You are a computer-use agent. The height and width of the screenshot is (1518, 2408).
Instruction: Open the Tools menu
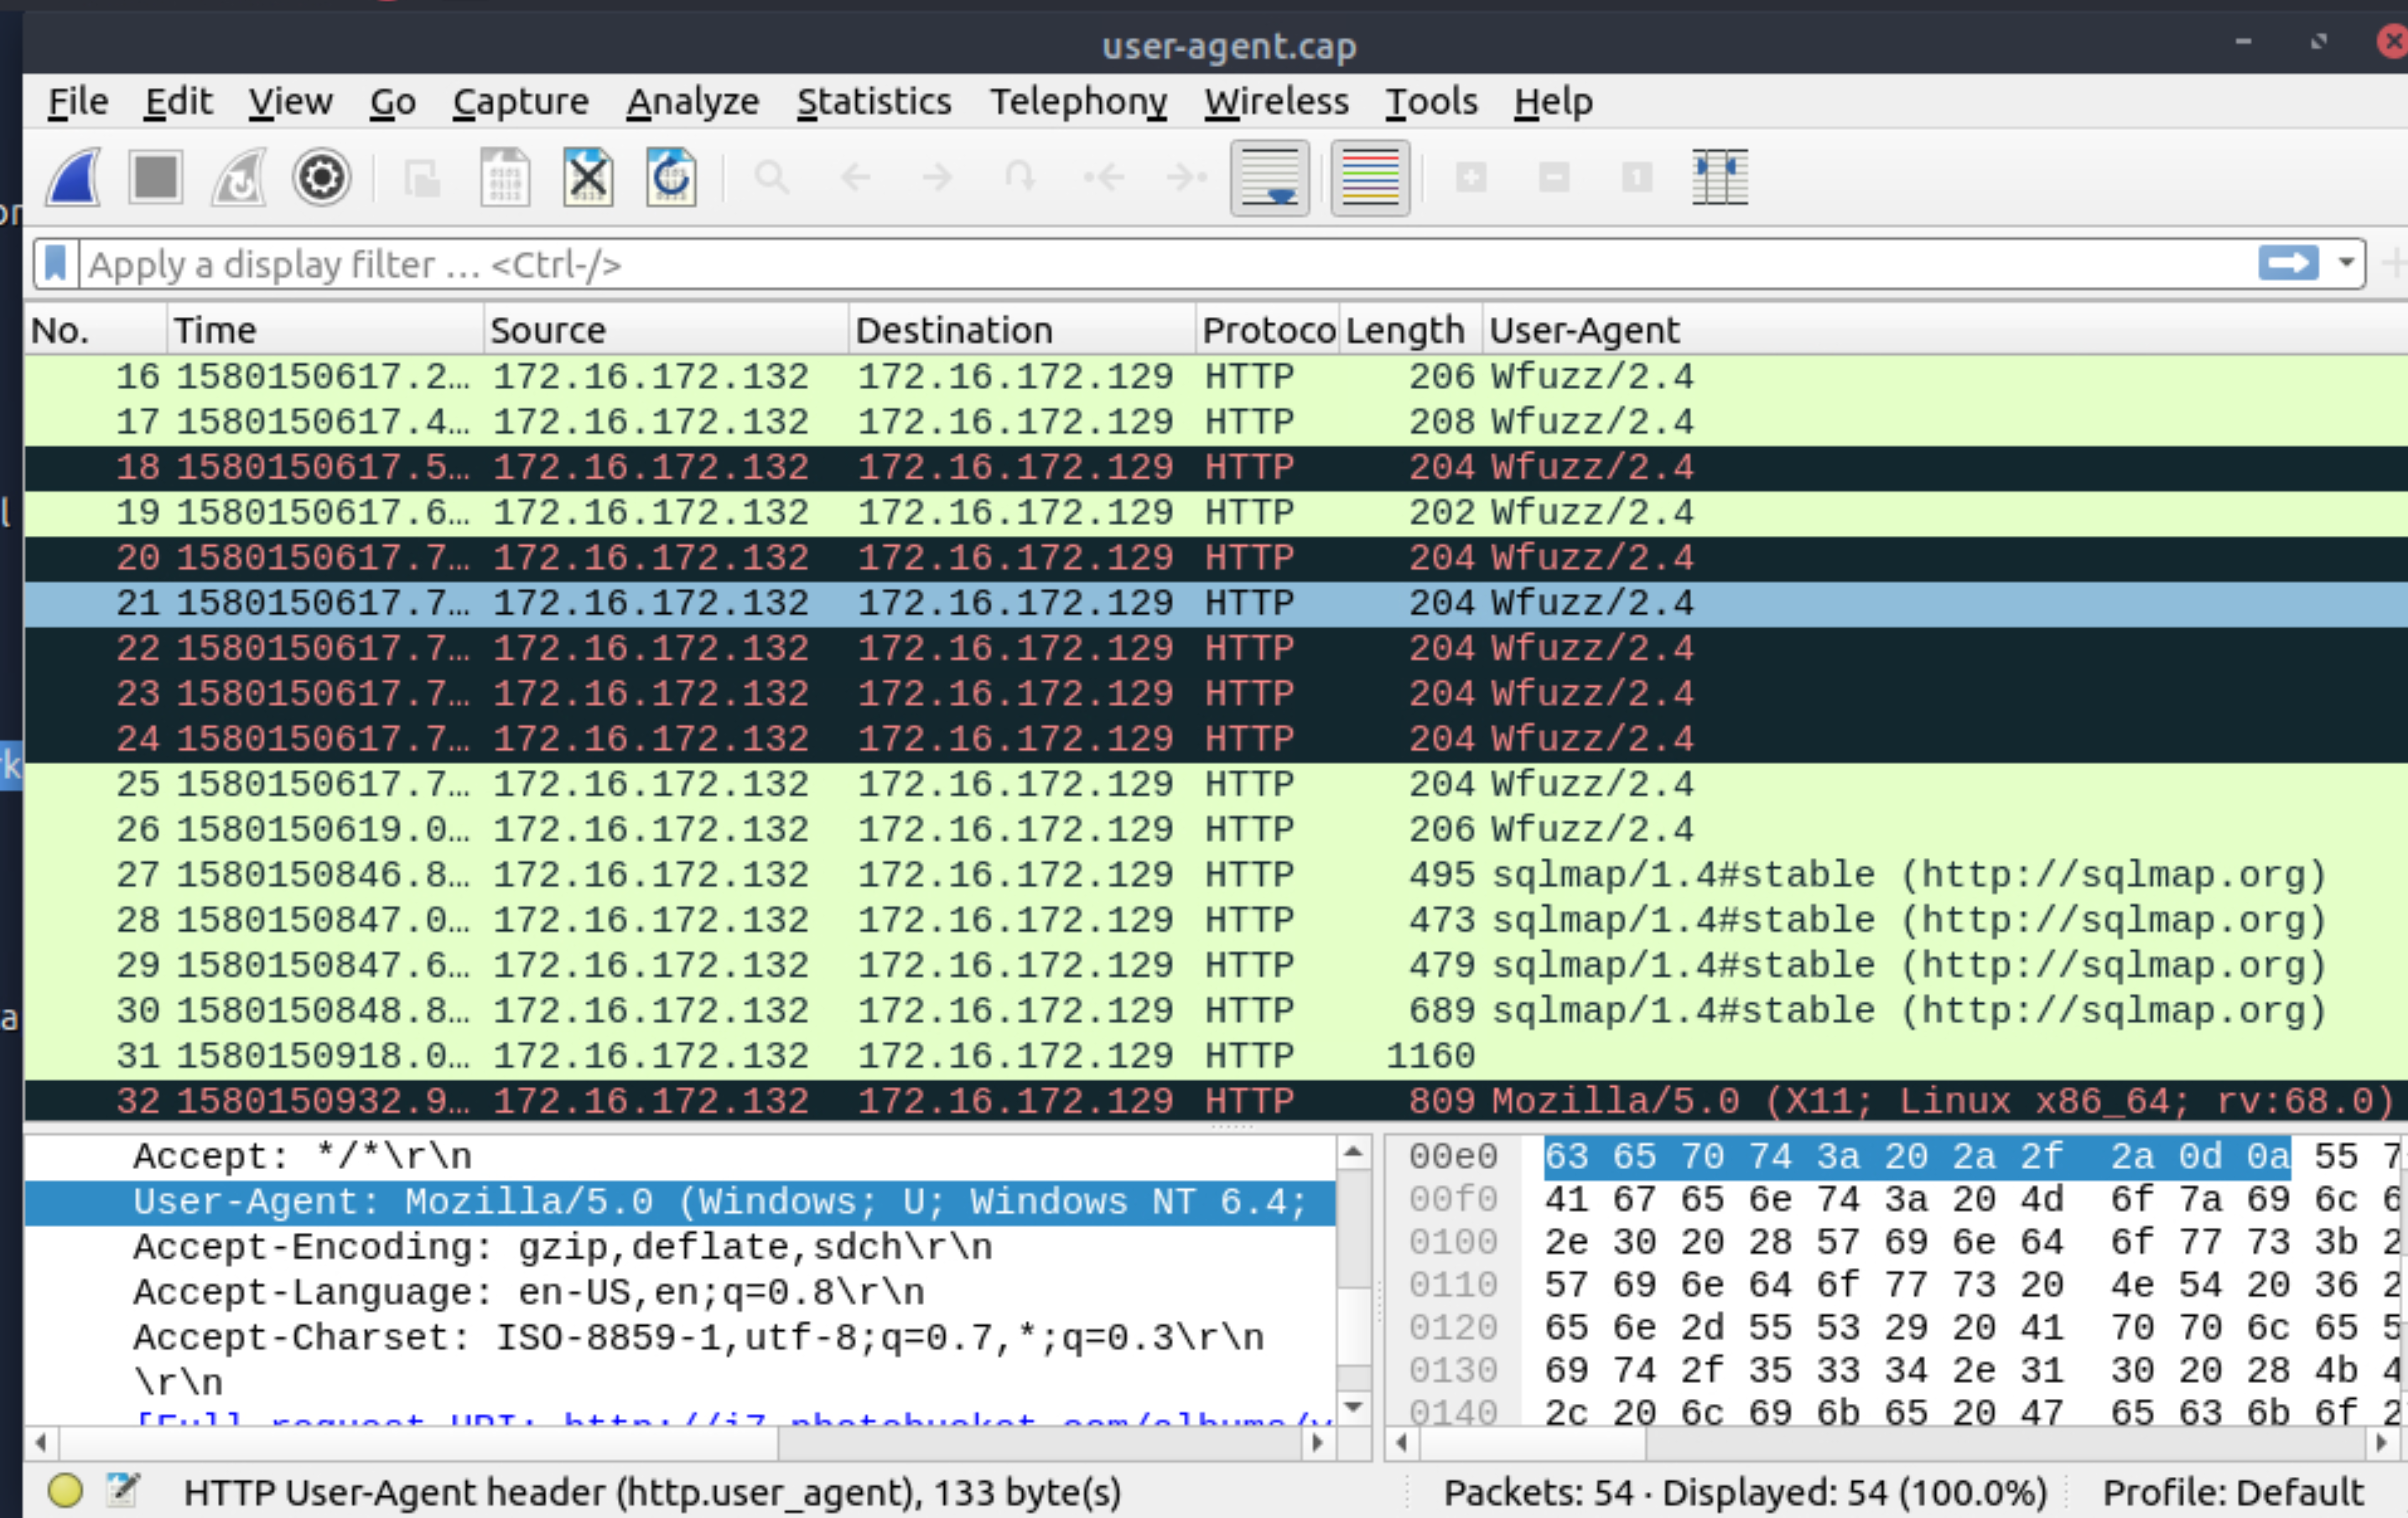pos(1431,102)
